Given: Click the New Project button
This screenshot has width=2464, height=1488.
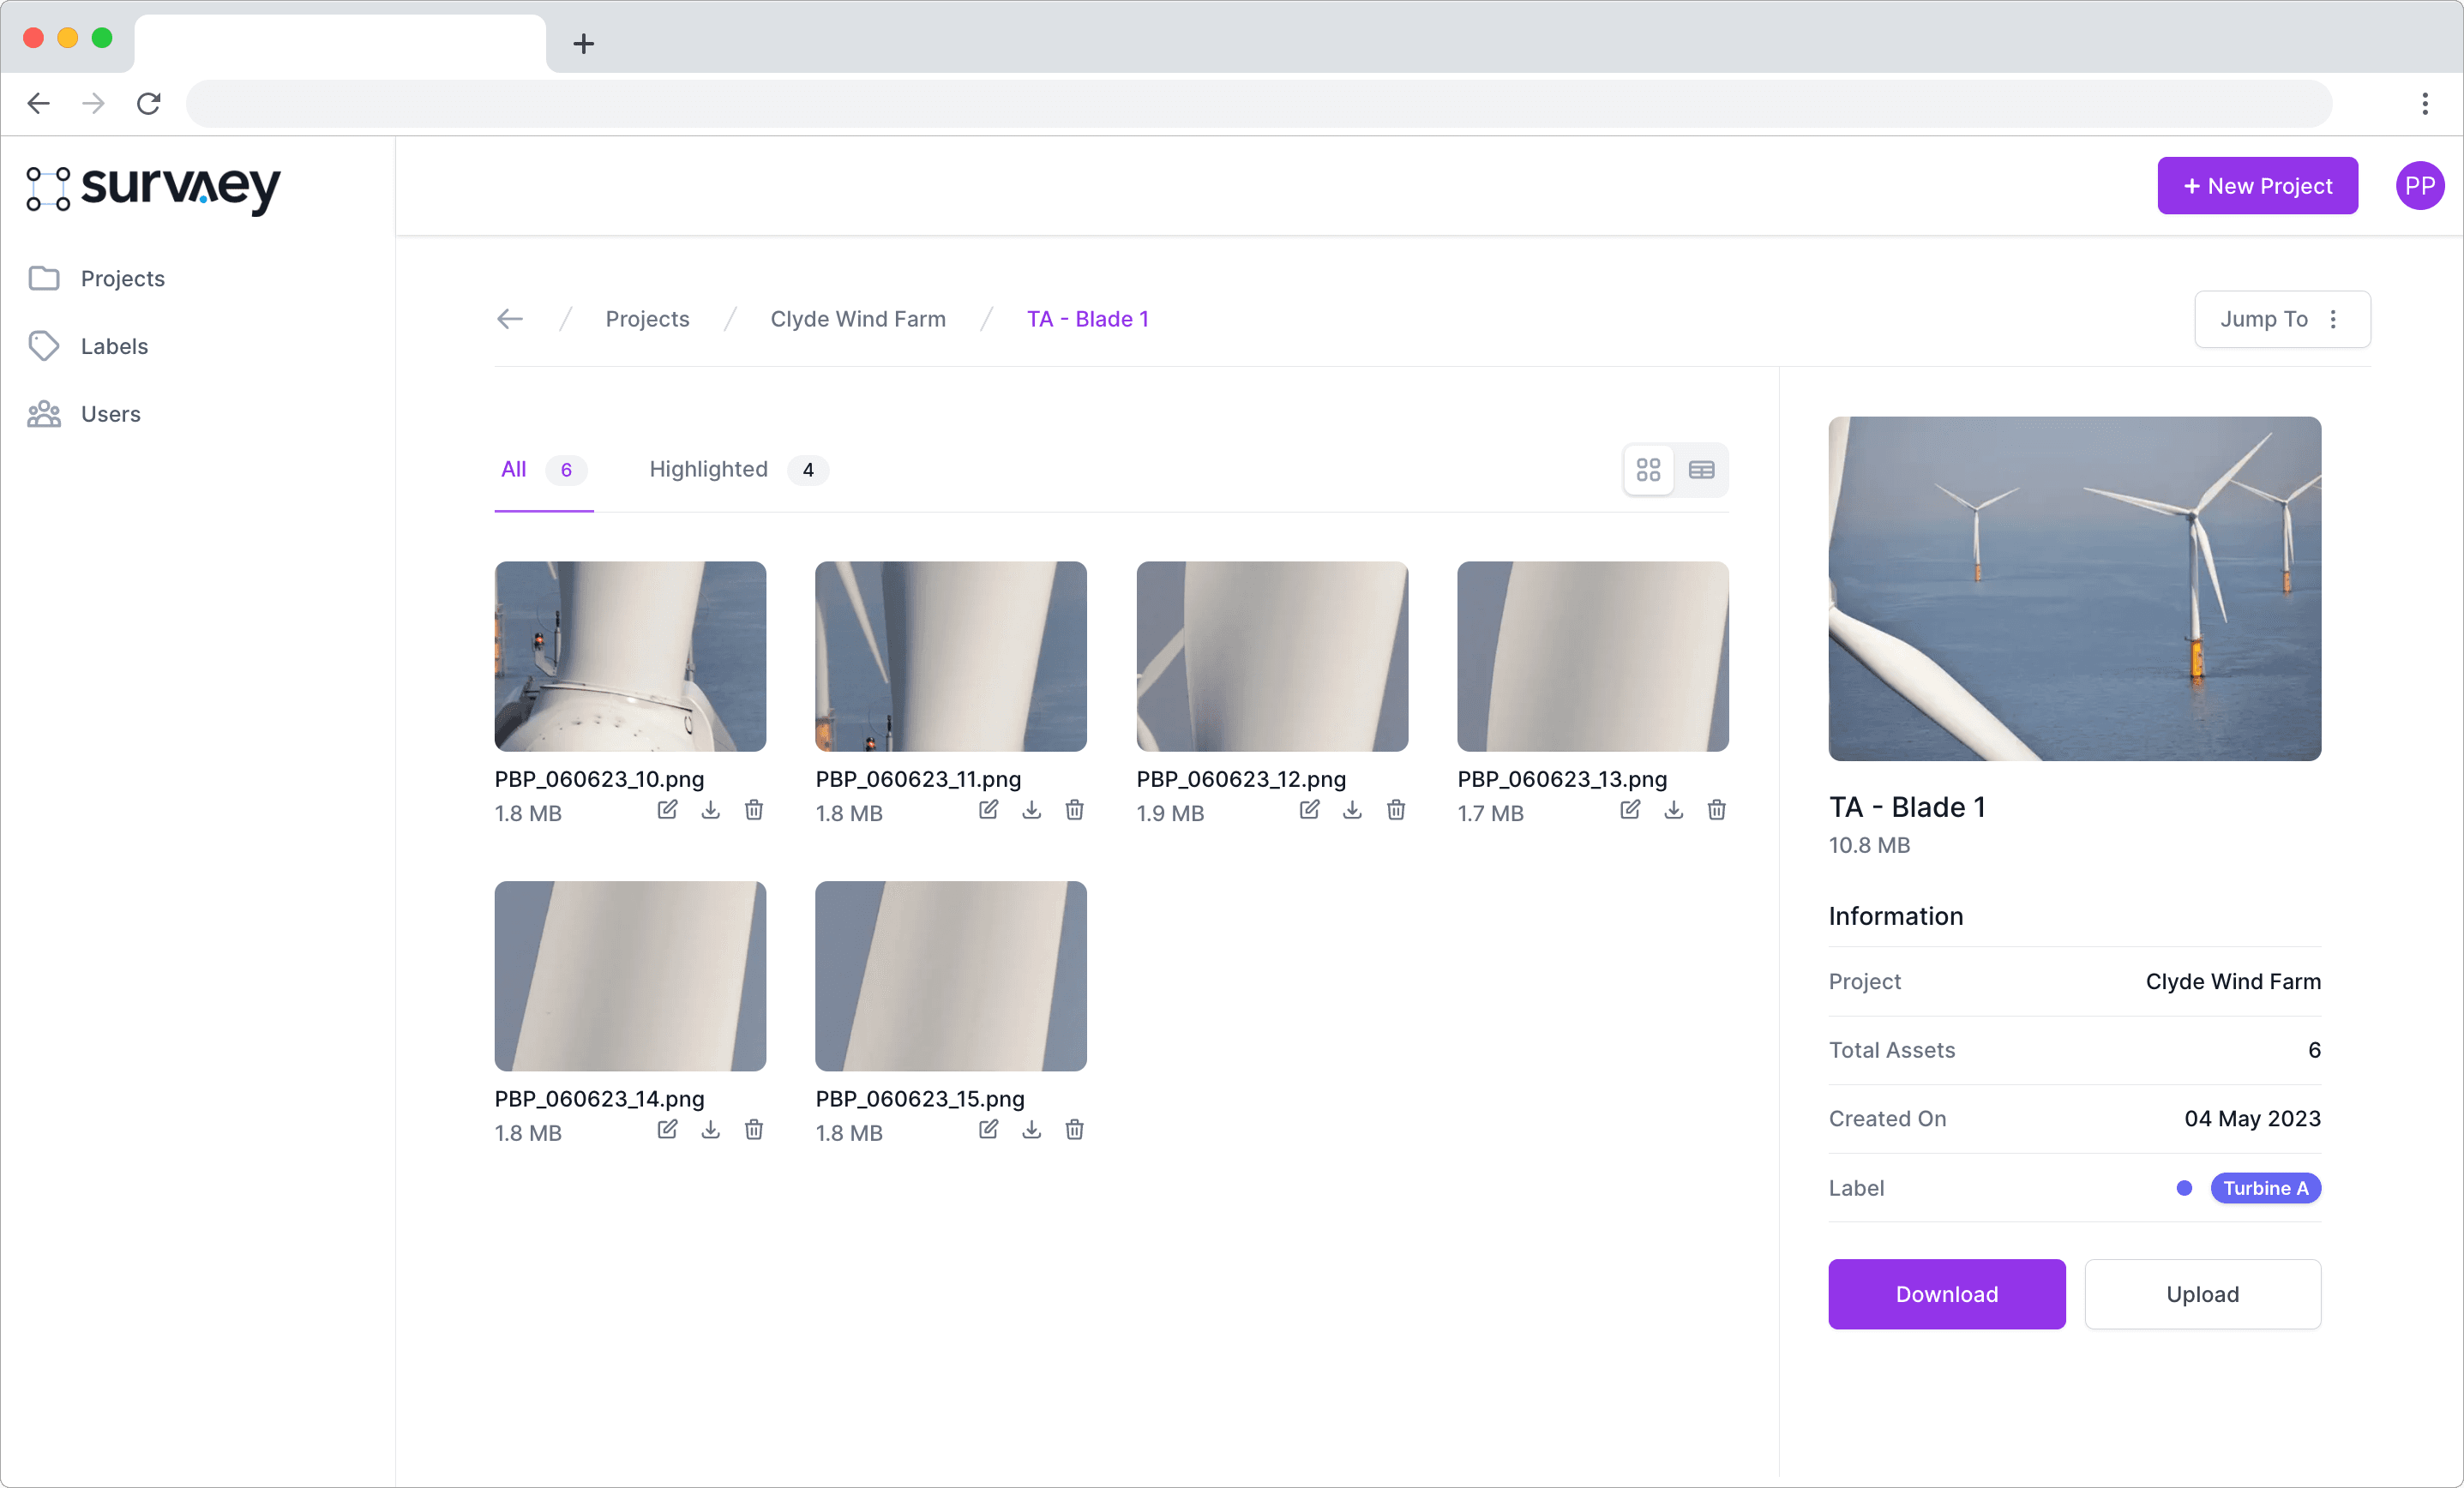Looking at the screenshot, I should click(2257, 186).
